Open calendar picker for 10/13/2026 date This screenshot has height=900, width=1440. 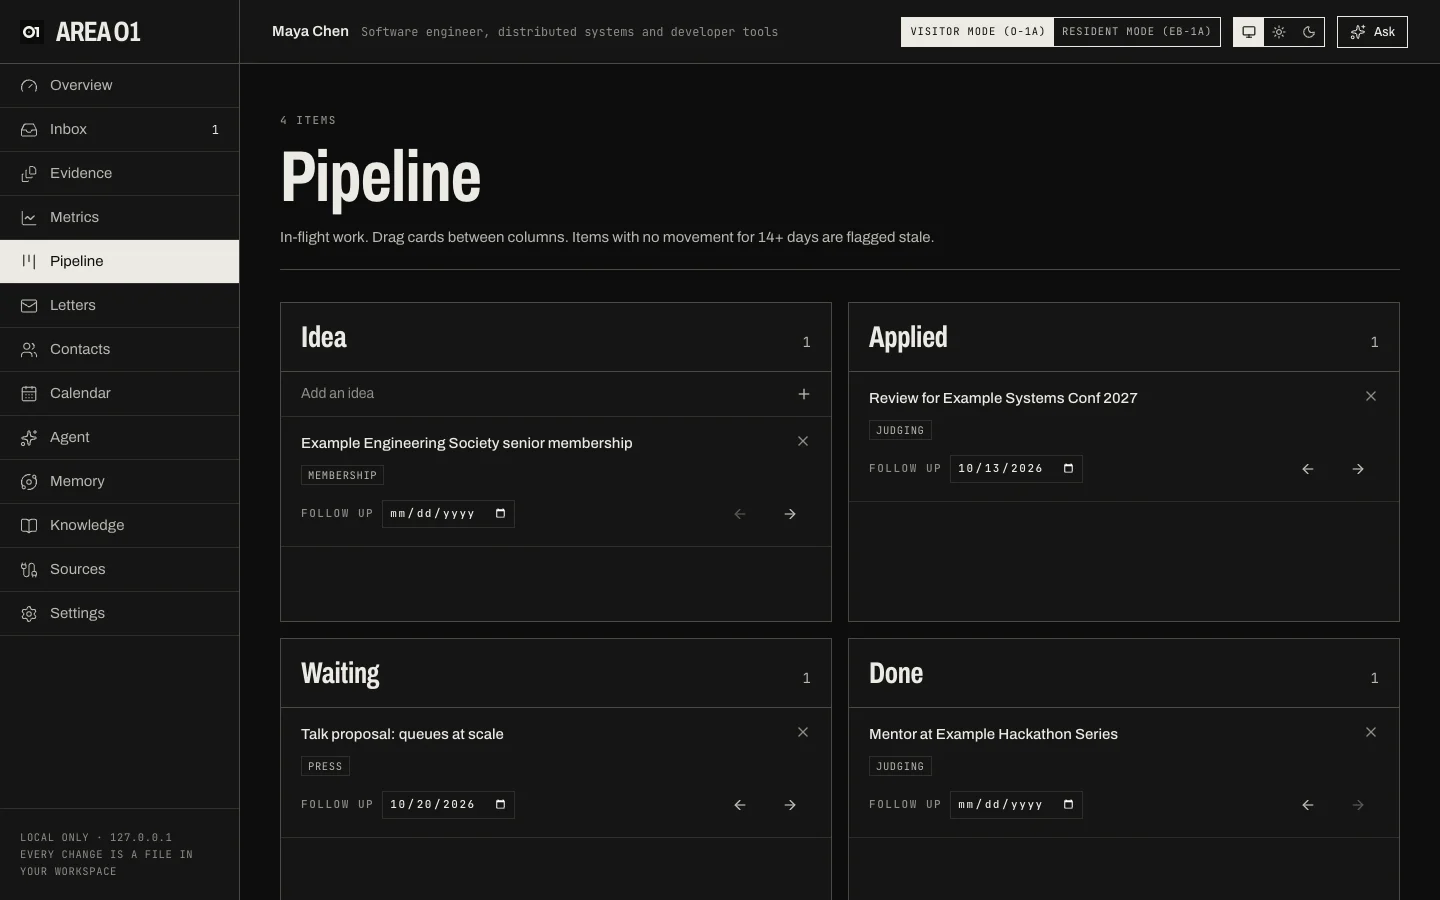tap(1069, 469)
